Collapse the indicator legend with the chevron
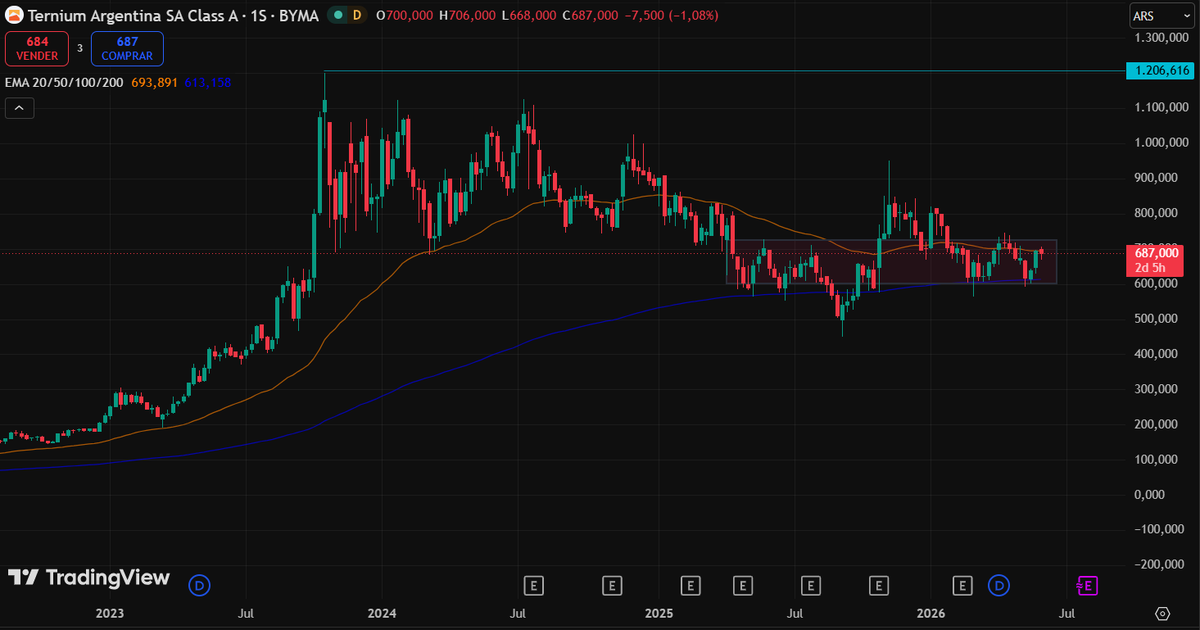Image resolution: width=1200 pixels, height=630 pixels. coord(19,109)
